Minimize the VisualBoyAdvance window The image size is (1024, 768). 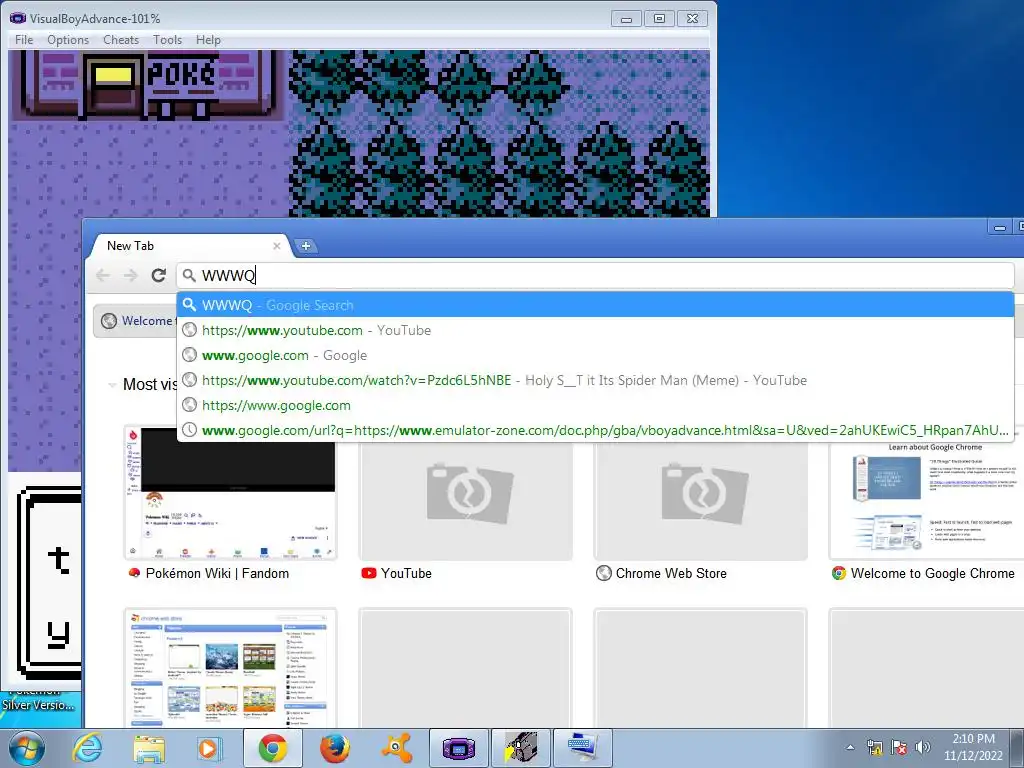tap(626, 19)
